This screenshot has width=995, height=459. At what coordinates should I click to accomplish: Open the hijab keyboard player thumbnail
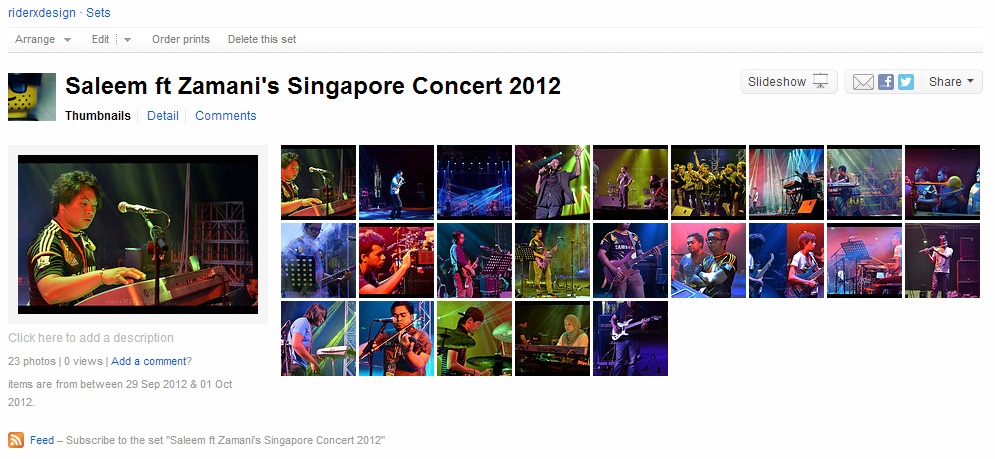coord(552,338)
